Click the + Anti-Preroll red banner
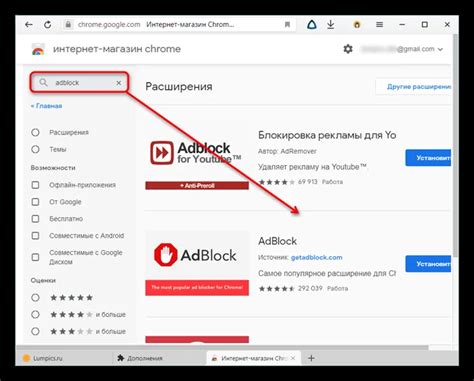 click(x=197, y=186)
